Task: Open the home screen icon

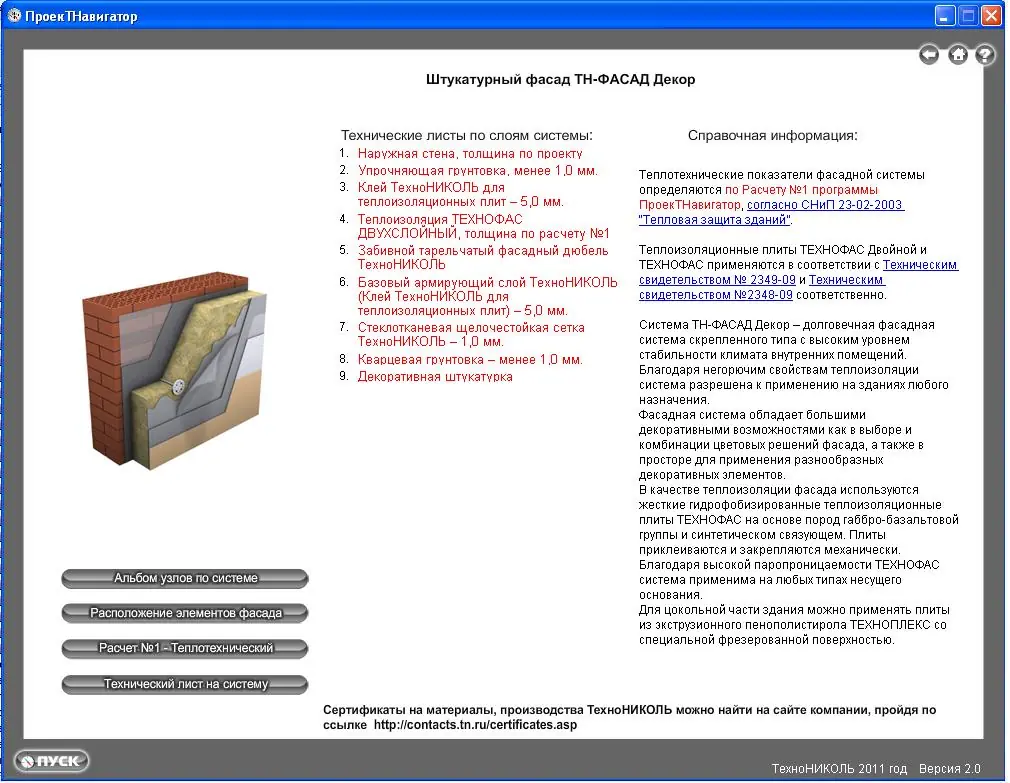Action: [x=958, y=55]
